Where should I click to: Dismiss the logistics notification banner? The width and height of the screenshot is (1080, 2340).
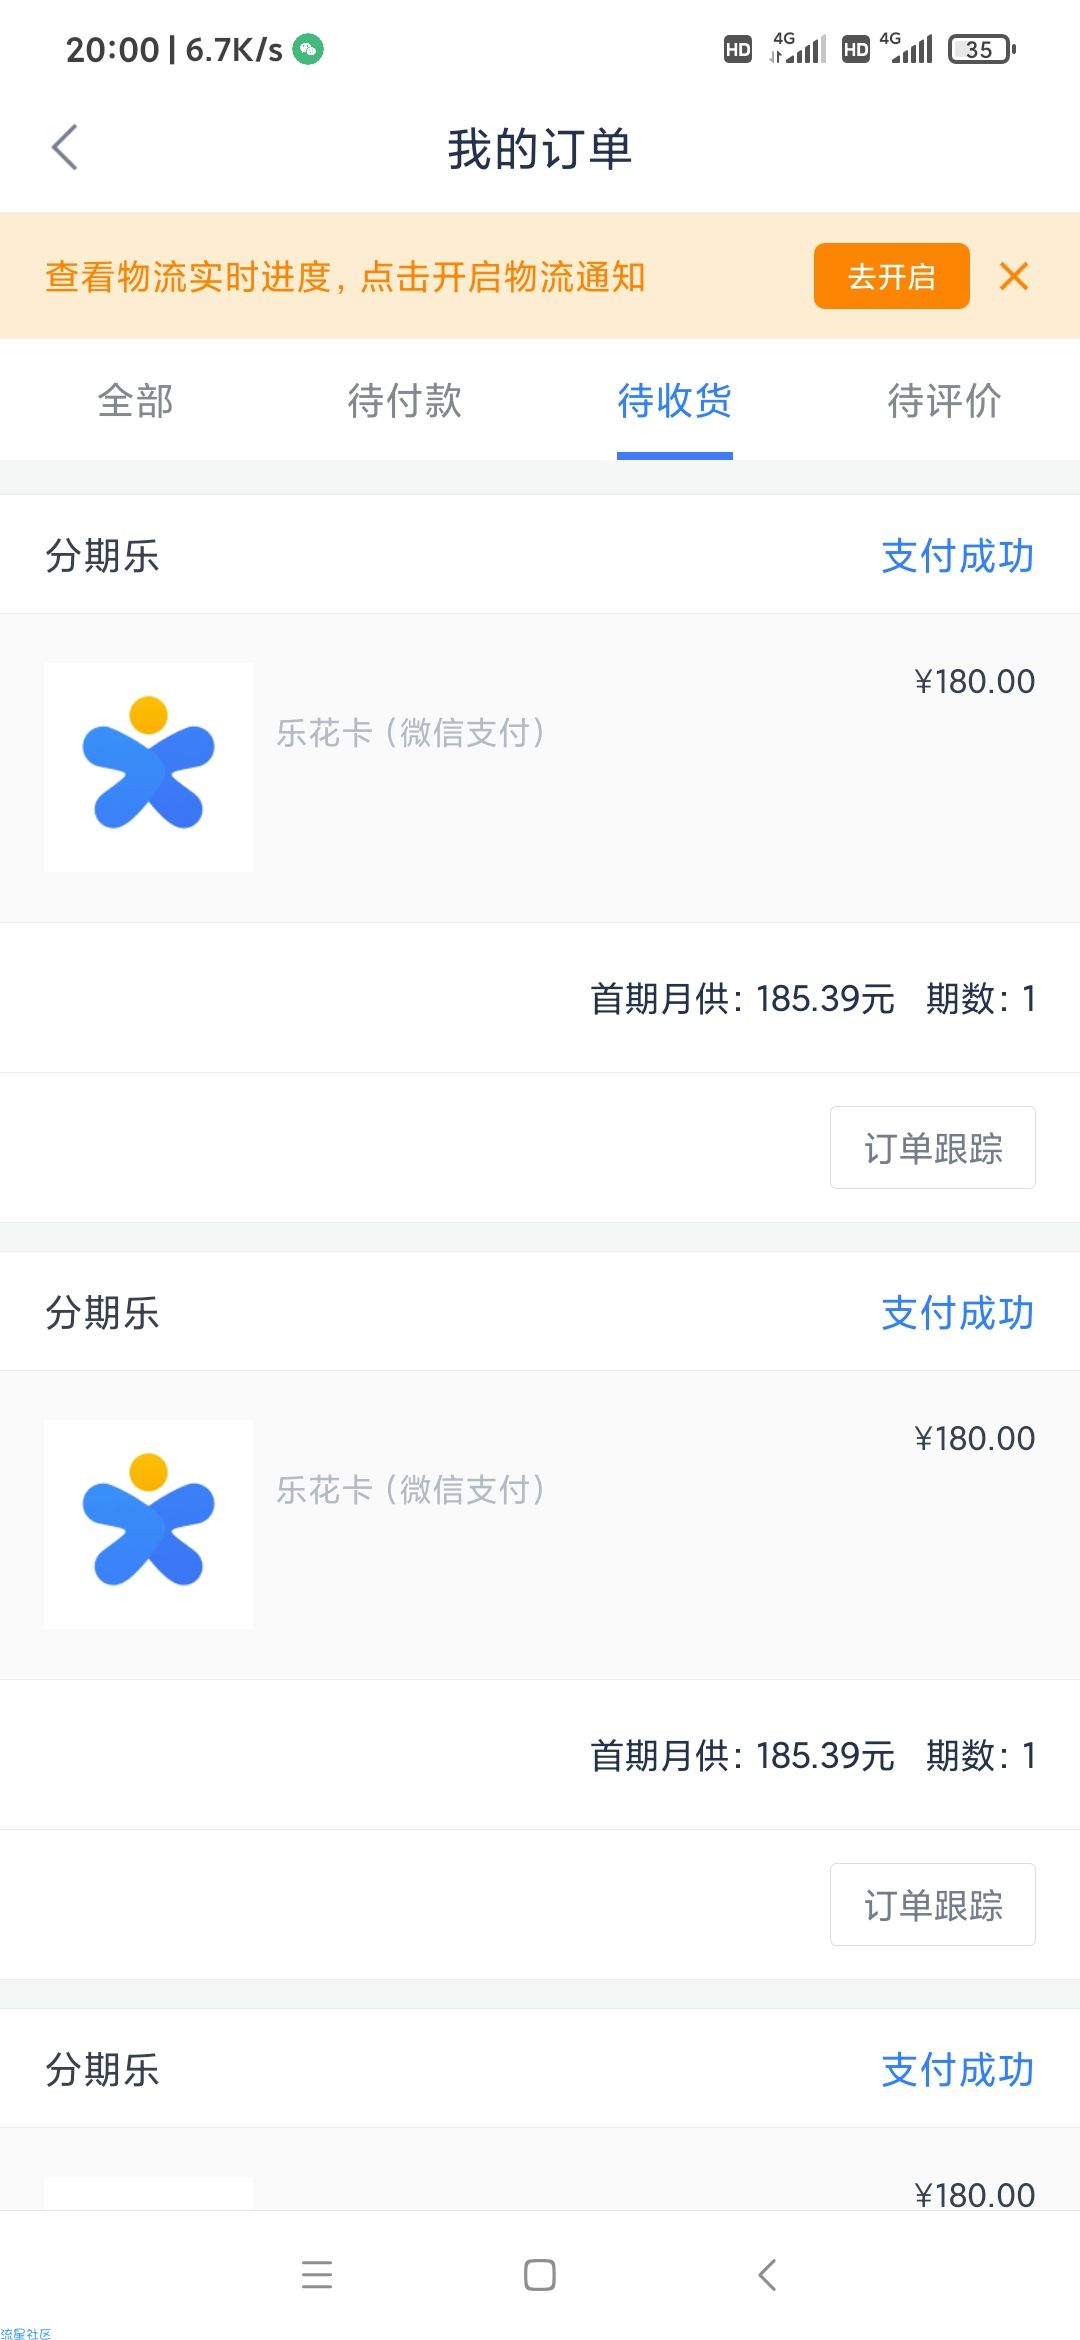pos(1014,276)
